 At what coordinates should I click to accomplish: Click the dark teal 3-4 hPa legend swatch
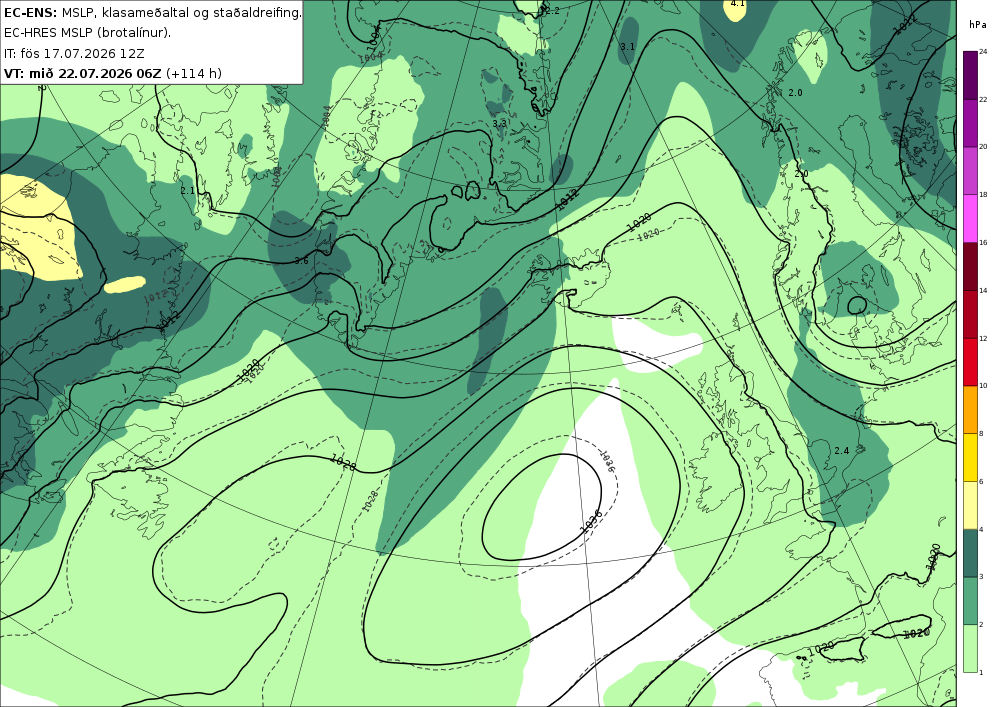pyautogui.click(x=970, y=553)
